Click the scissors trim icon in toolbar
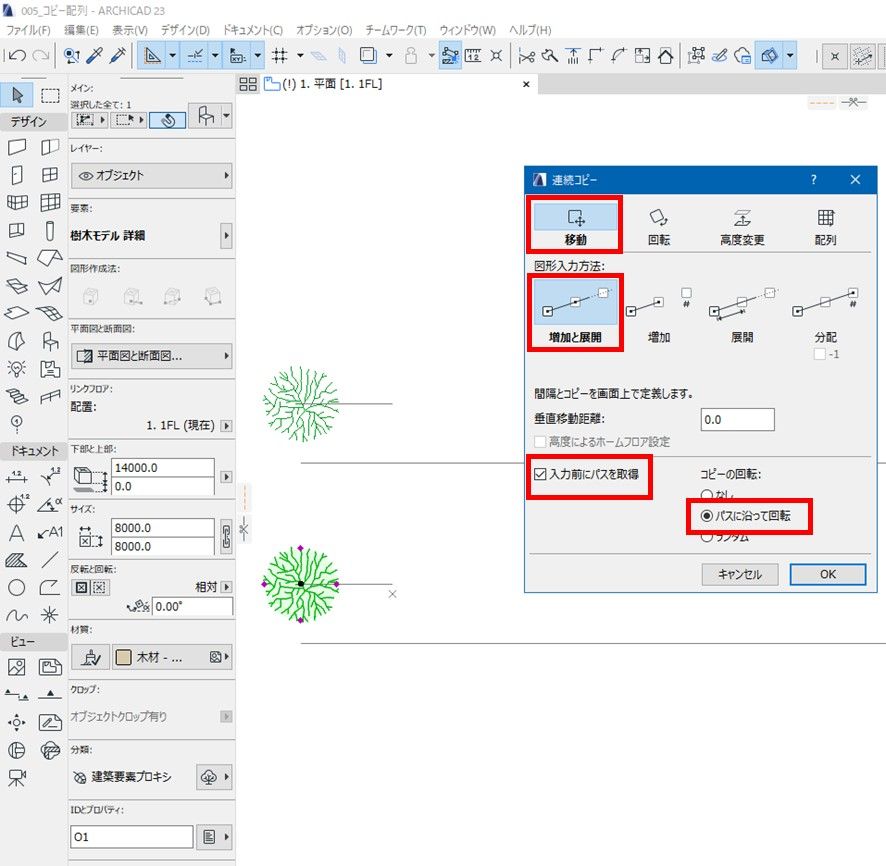This screenshot has height=866, width=886. (x=527, y=55)
